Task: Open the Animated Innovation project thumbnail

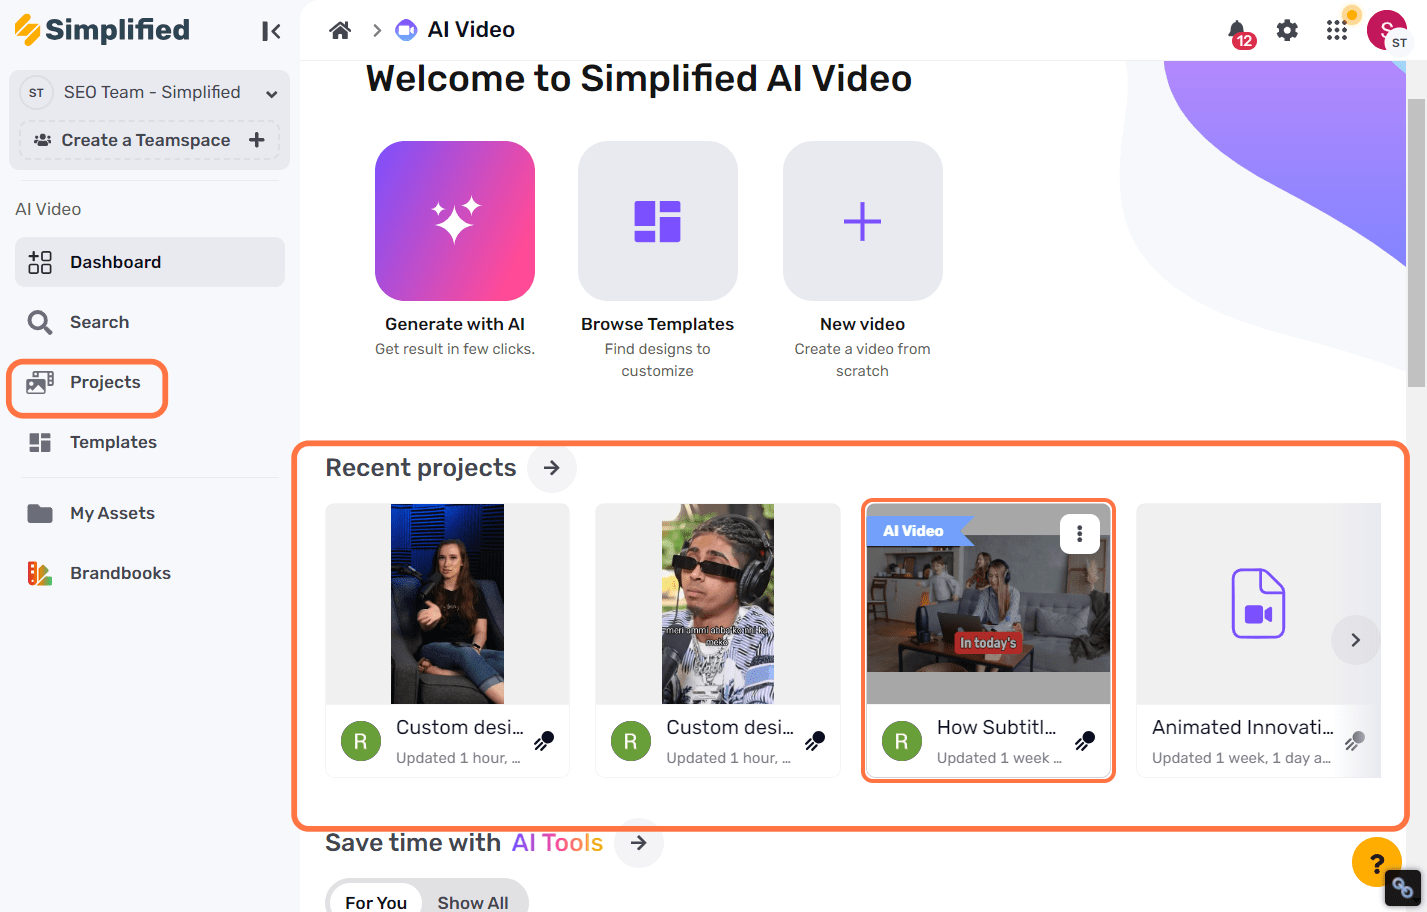Action: (1257, 604)
